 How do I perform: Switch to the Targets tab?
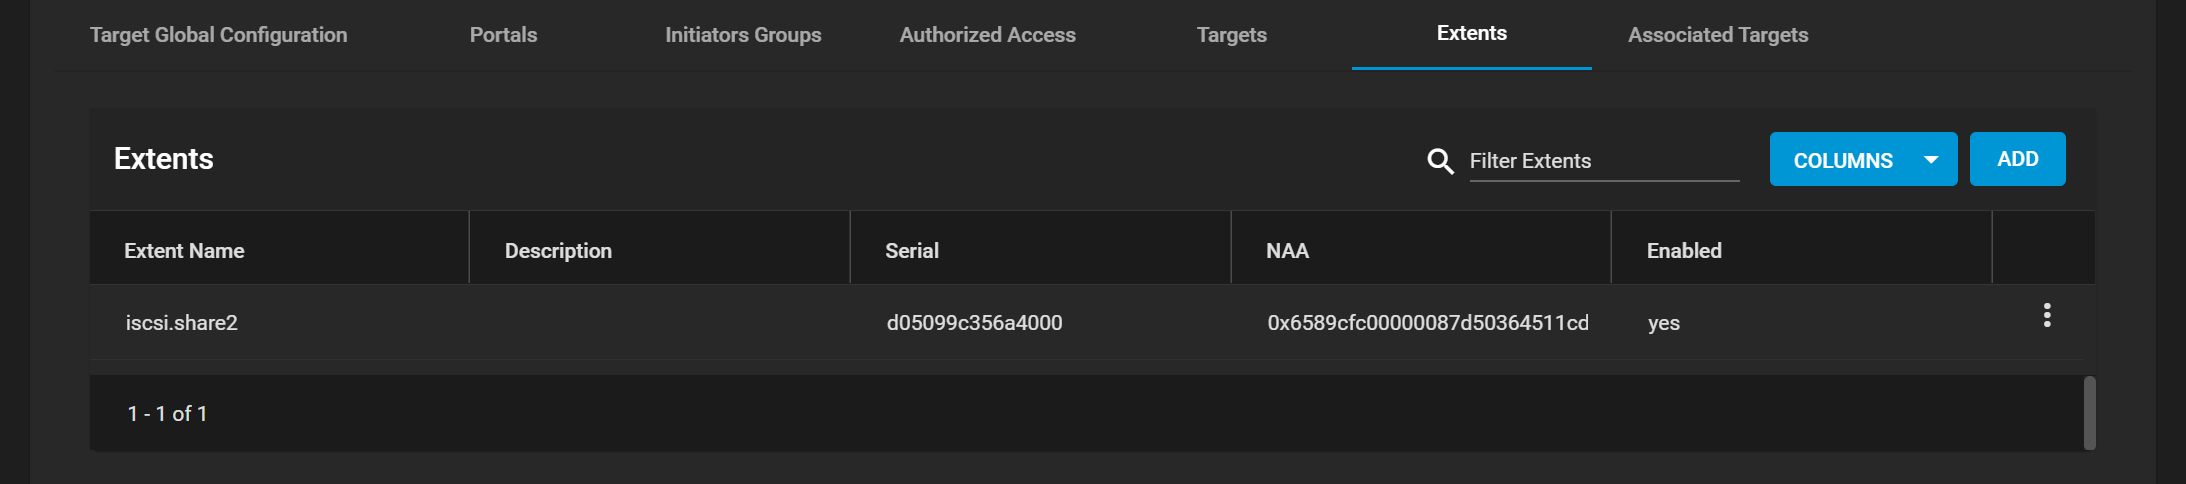(1232, 35)
